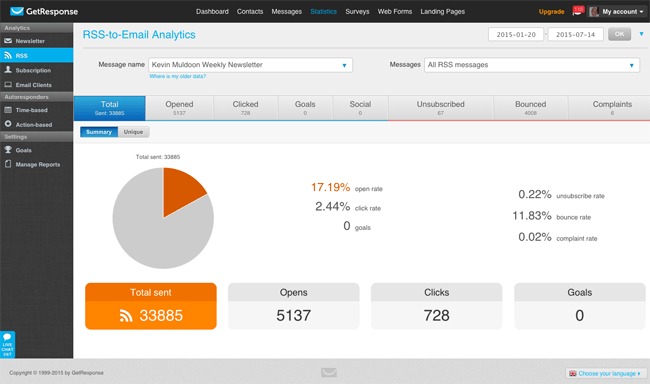Click the Goals 0 card
The height and width of the screenshot is (384, 650).
(580, 306)
